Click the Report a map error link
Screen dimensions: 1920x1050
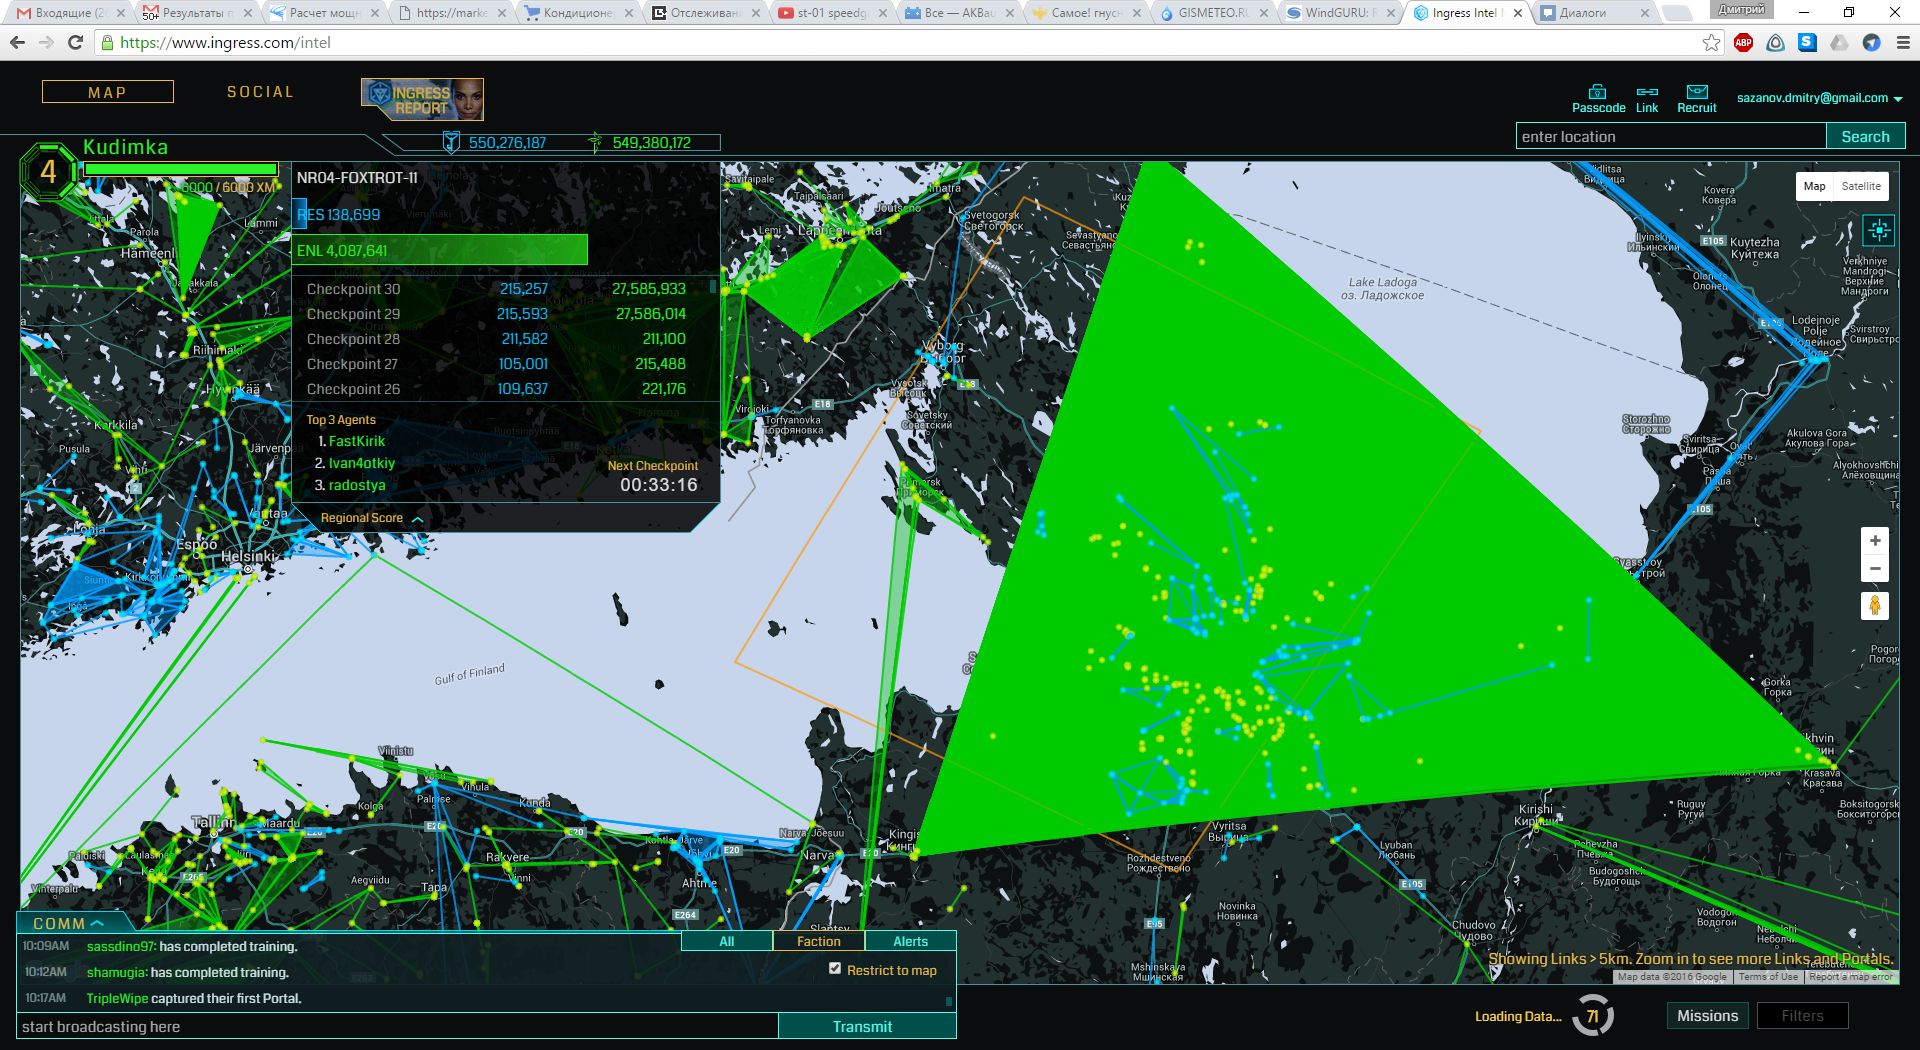click(x=1851, y=977)
